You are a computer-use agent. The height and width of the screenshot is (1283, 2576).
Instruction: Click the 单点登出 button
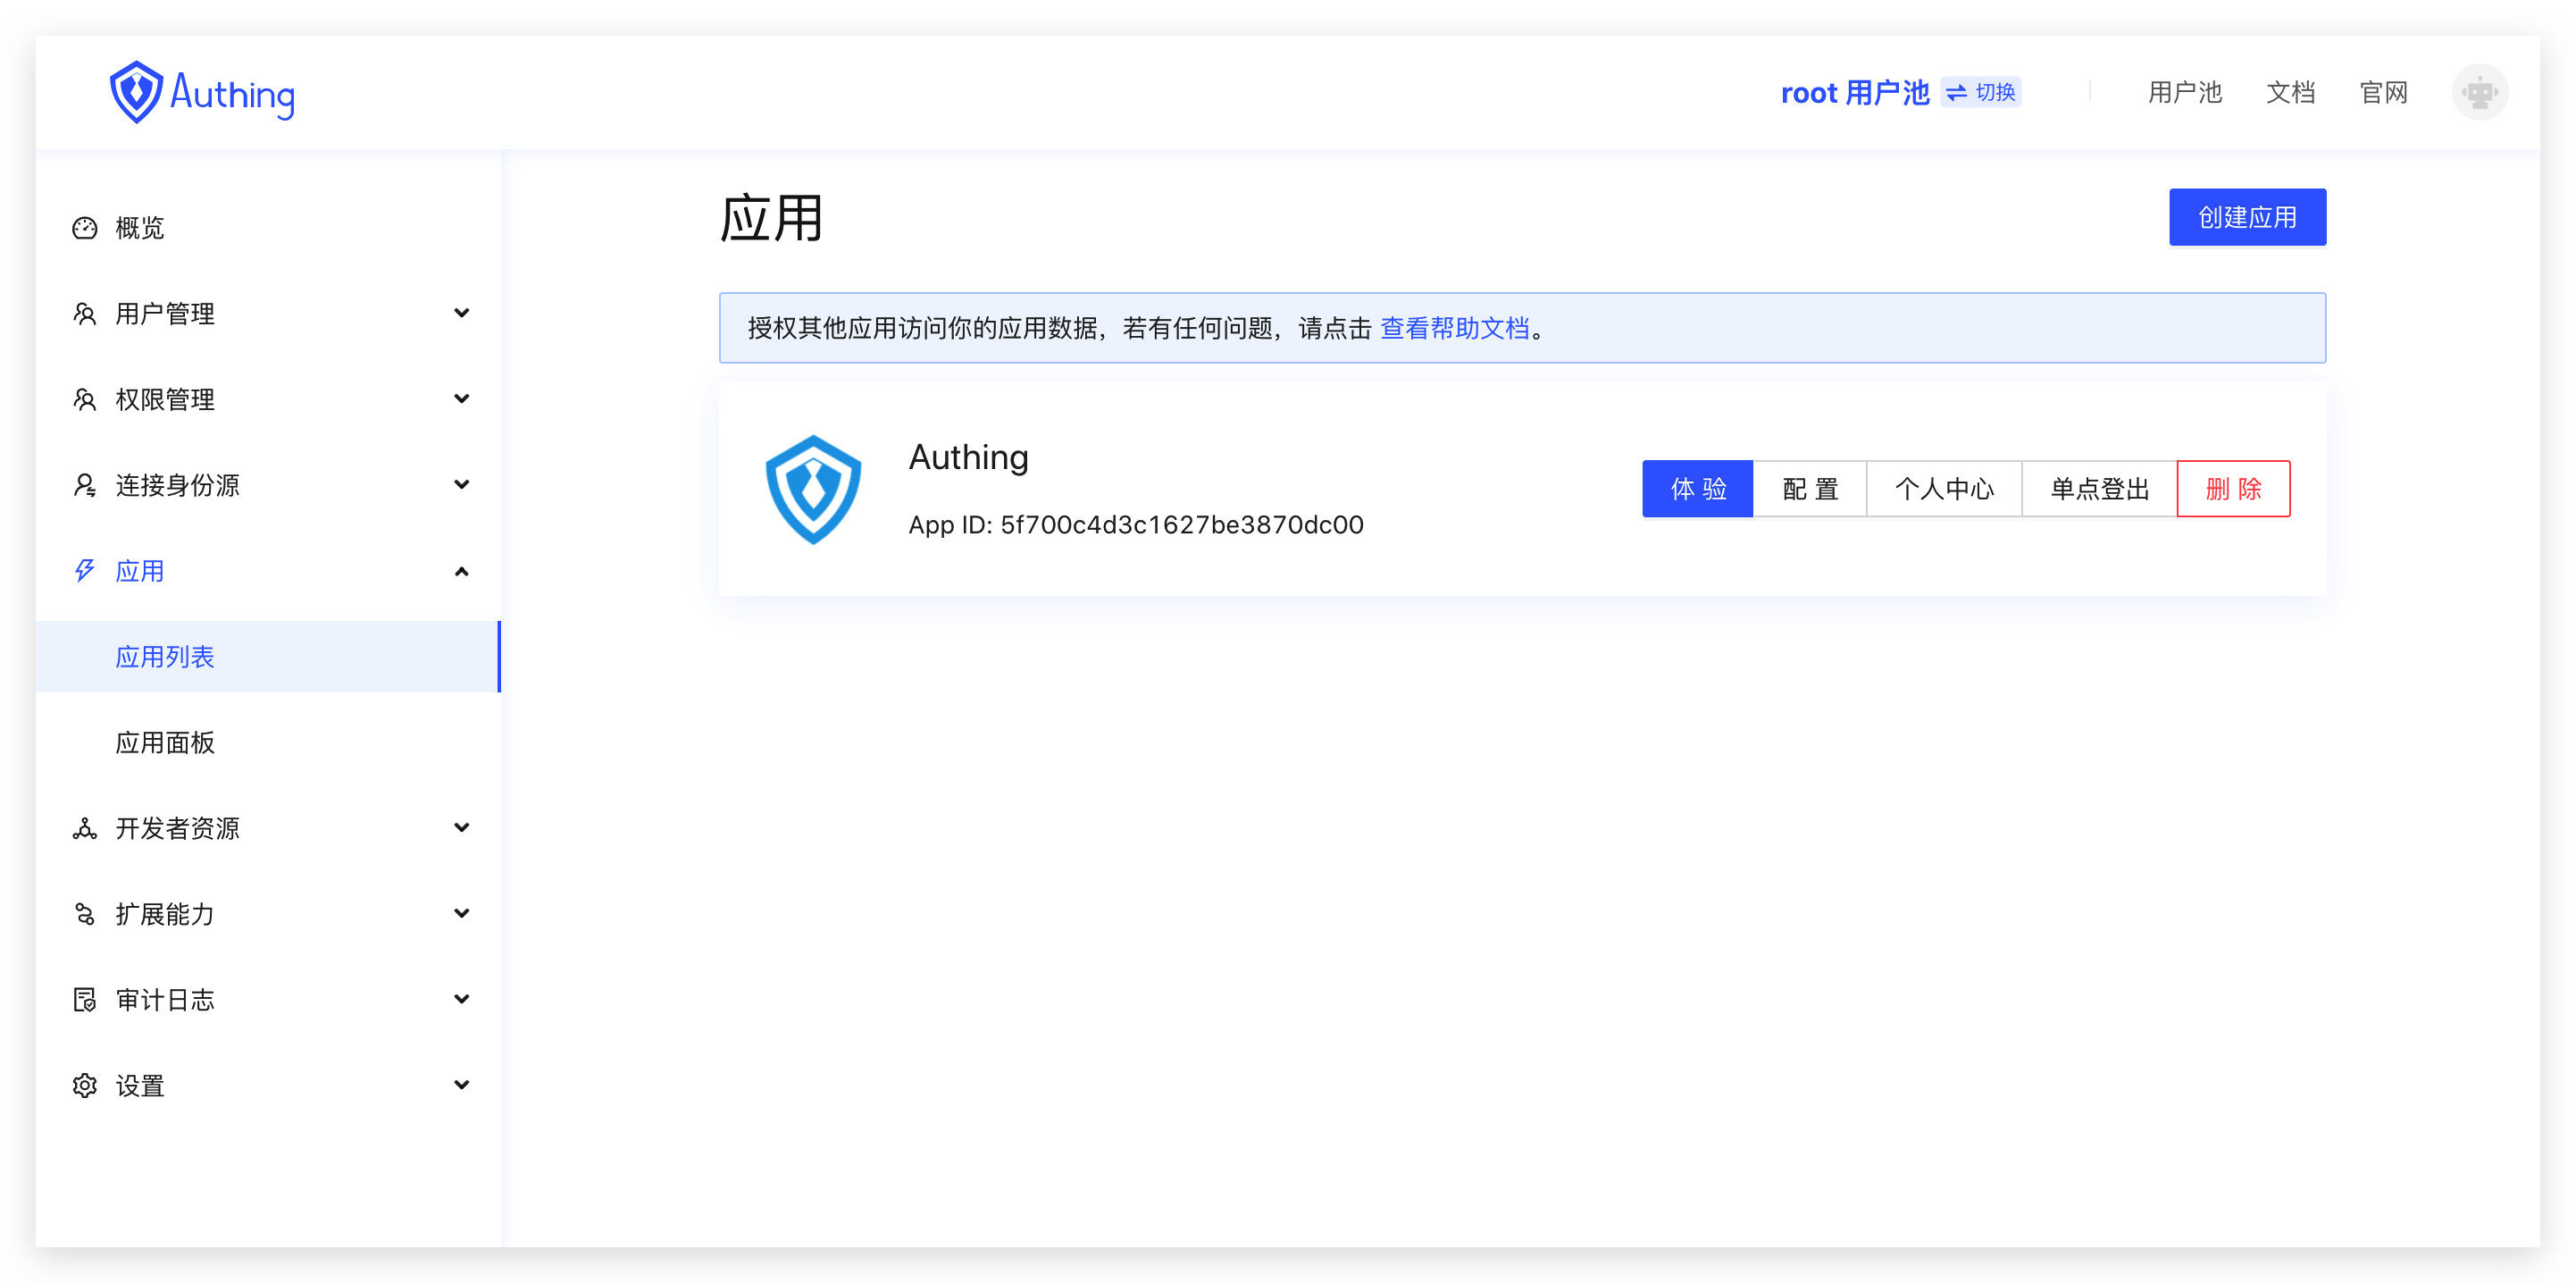pos(2099,489)
